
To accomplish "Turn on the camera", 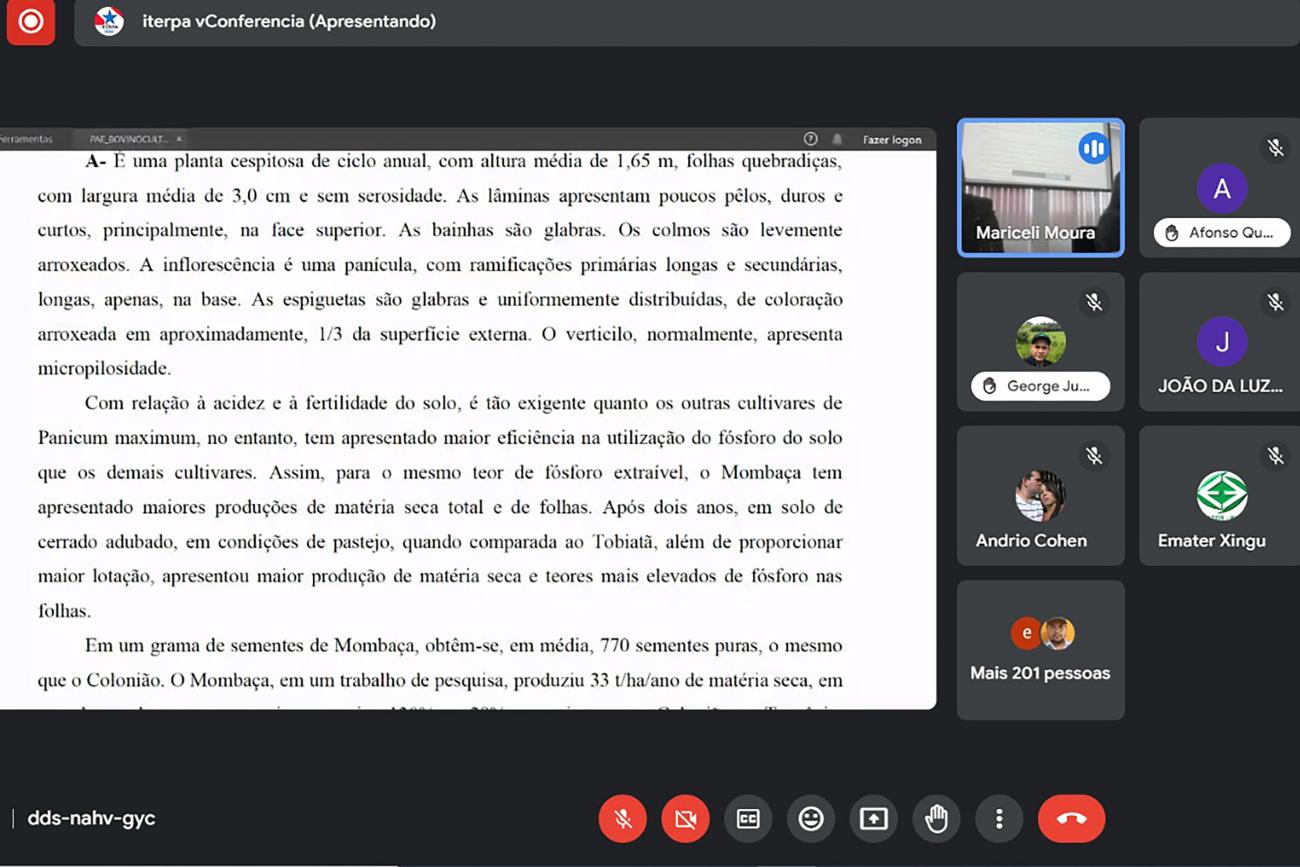I will (685, 818).
